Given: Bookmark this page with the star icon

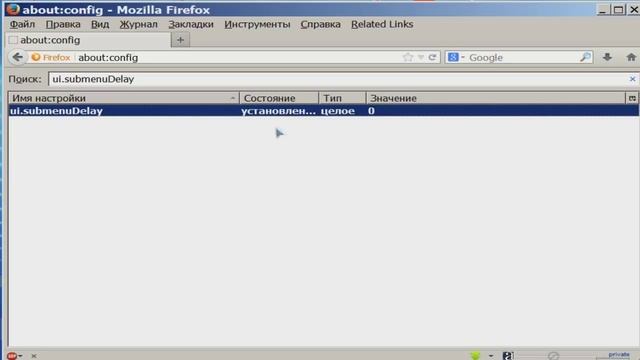Looking at the screenshot, I should point(407,57).
